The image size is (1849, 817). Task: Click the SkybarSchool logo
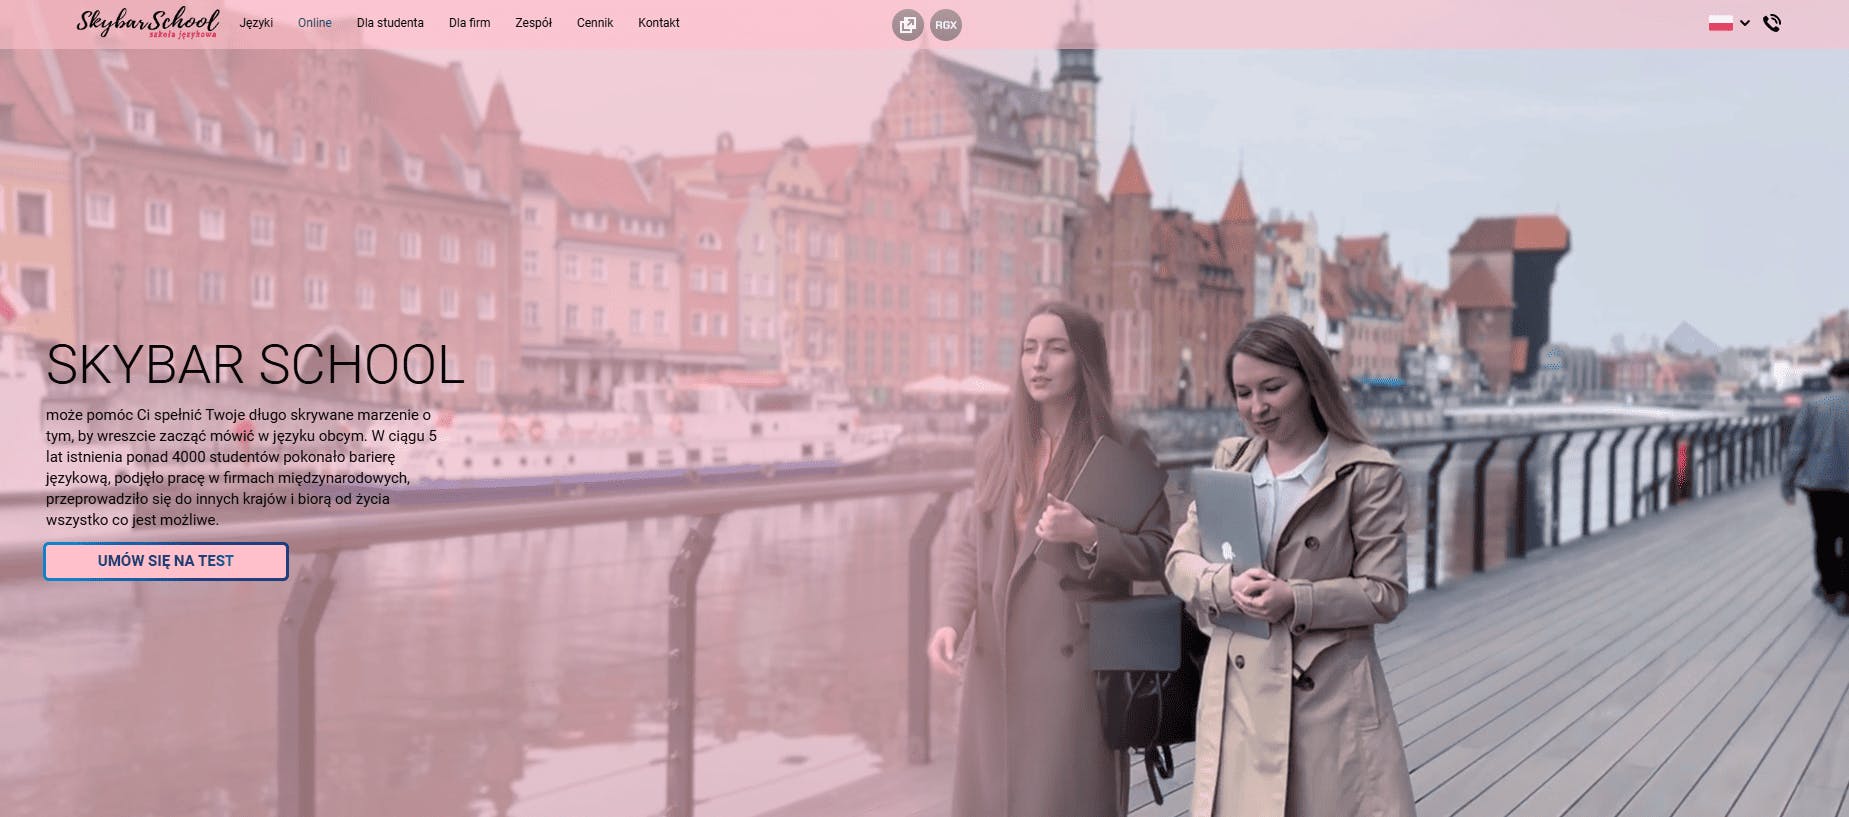148,23
